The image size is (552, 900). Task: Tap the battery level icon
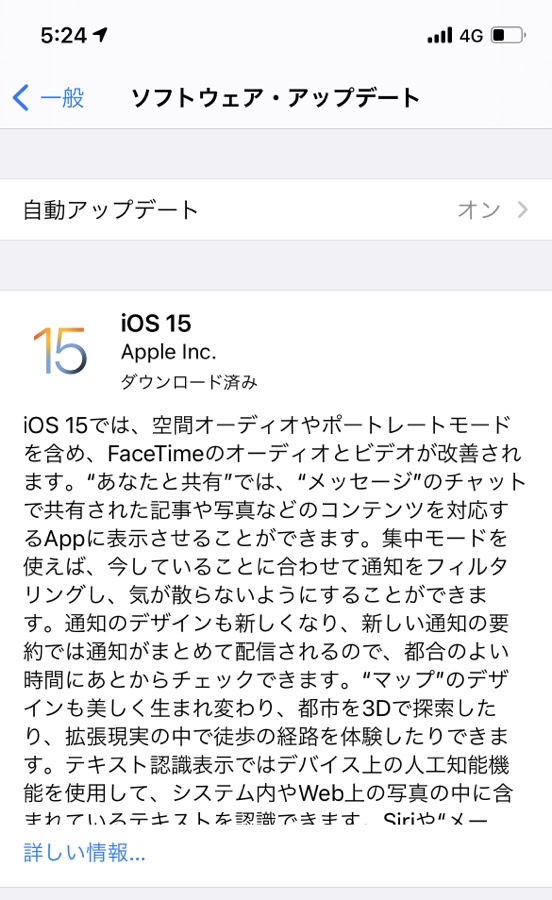508,35
